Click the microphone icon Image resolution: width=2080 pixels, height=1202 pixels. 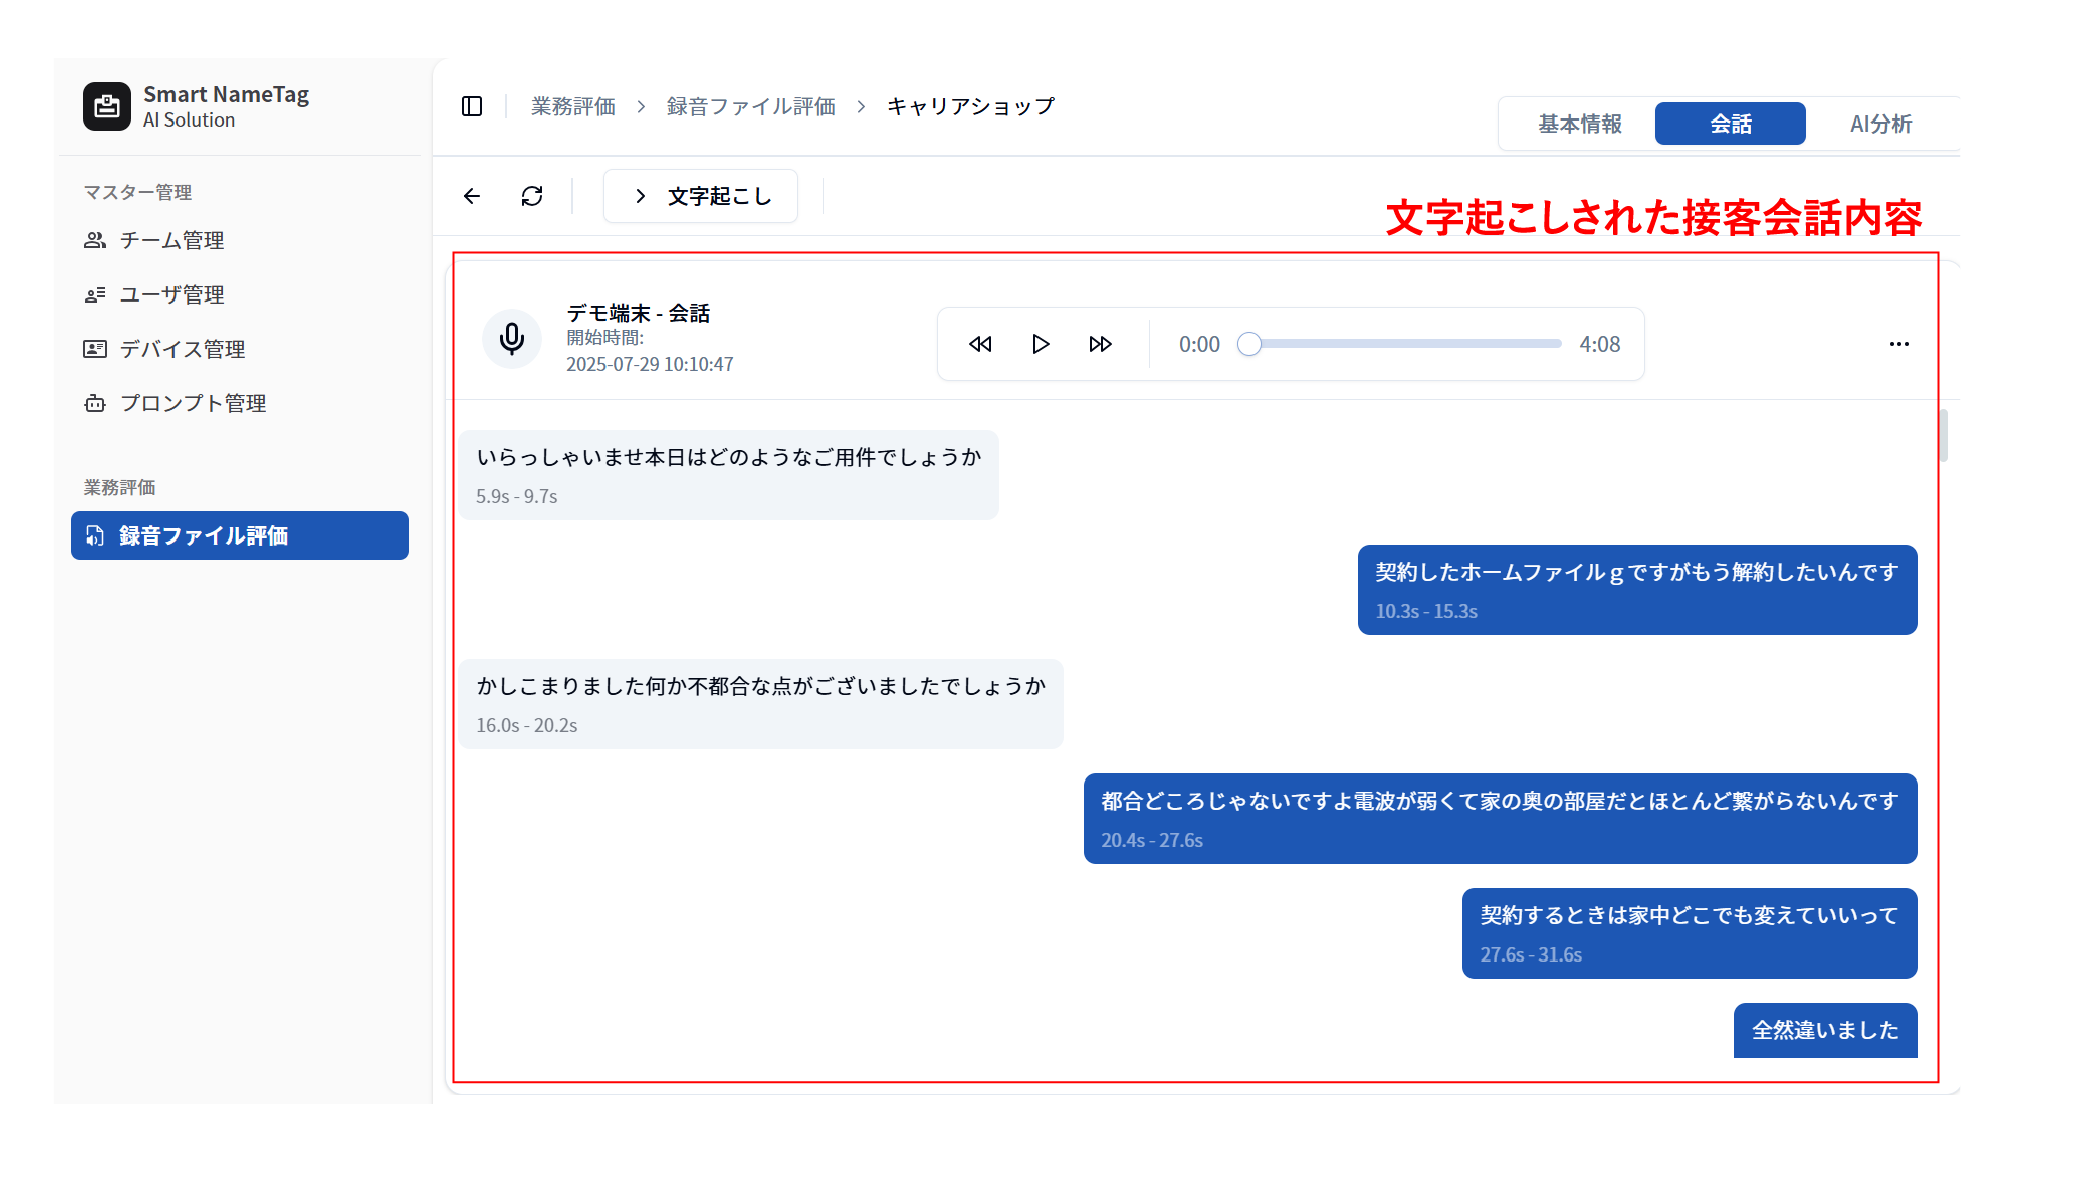point(512,339)
